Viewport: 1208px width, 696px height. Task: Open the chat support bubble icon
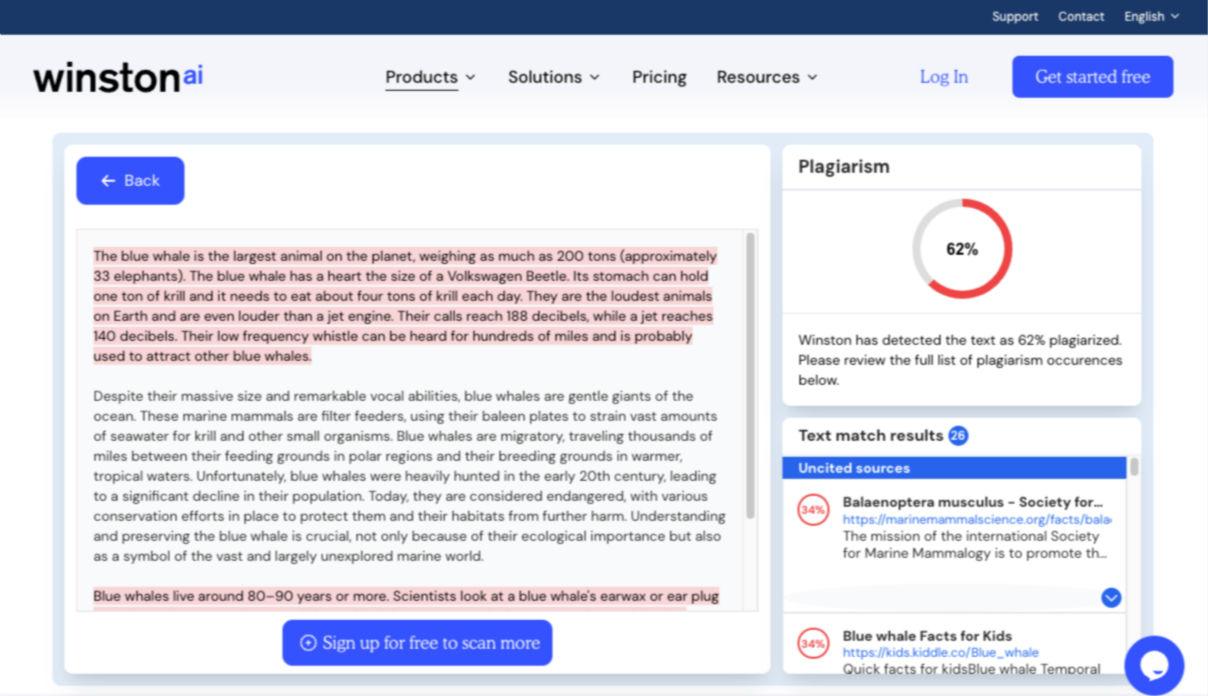click(1154, 665)
